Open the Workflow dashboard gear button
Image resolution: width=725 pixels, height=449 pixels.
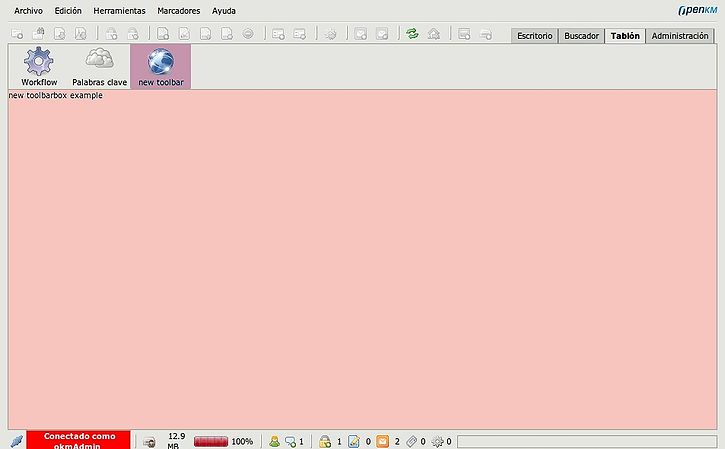pos(39,67)
